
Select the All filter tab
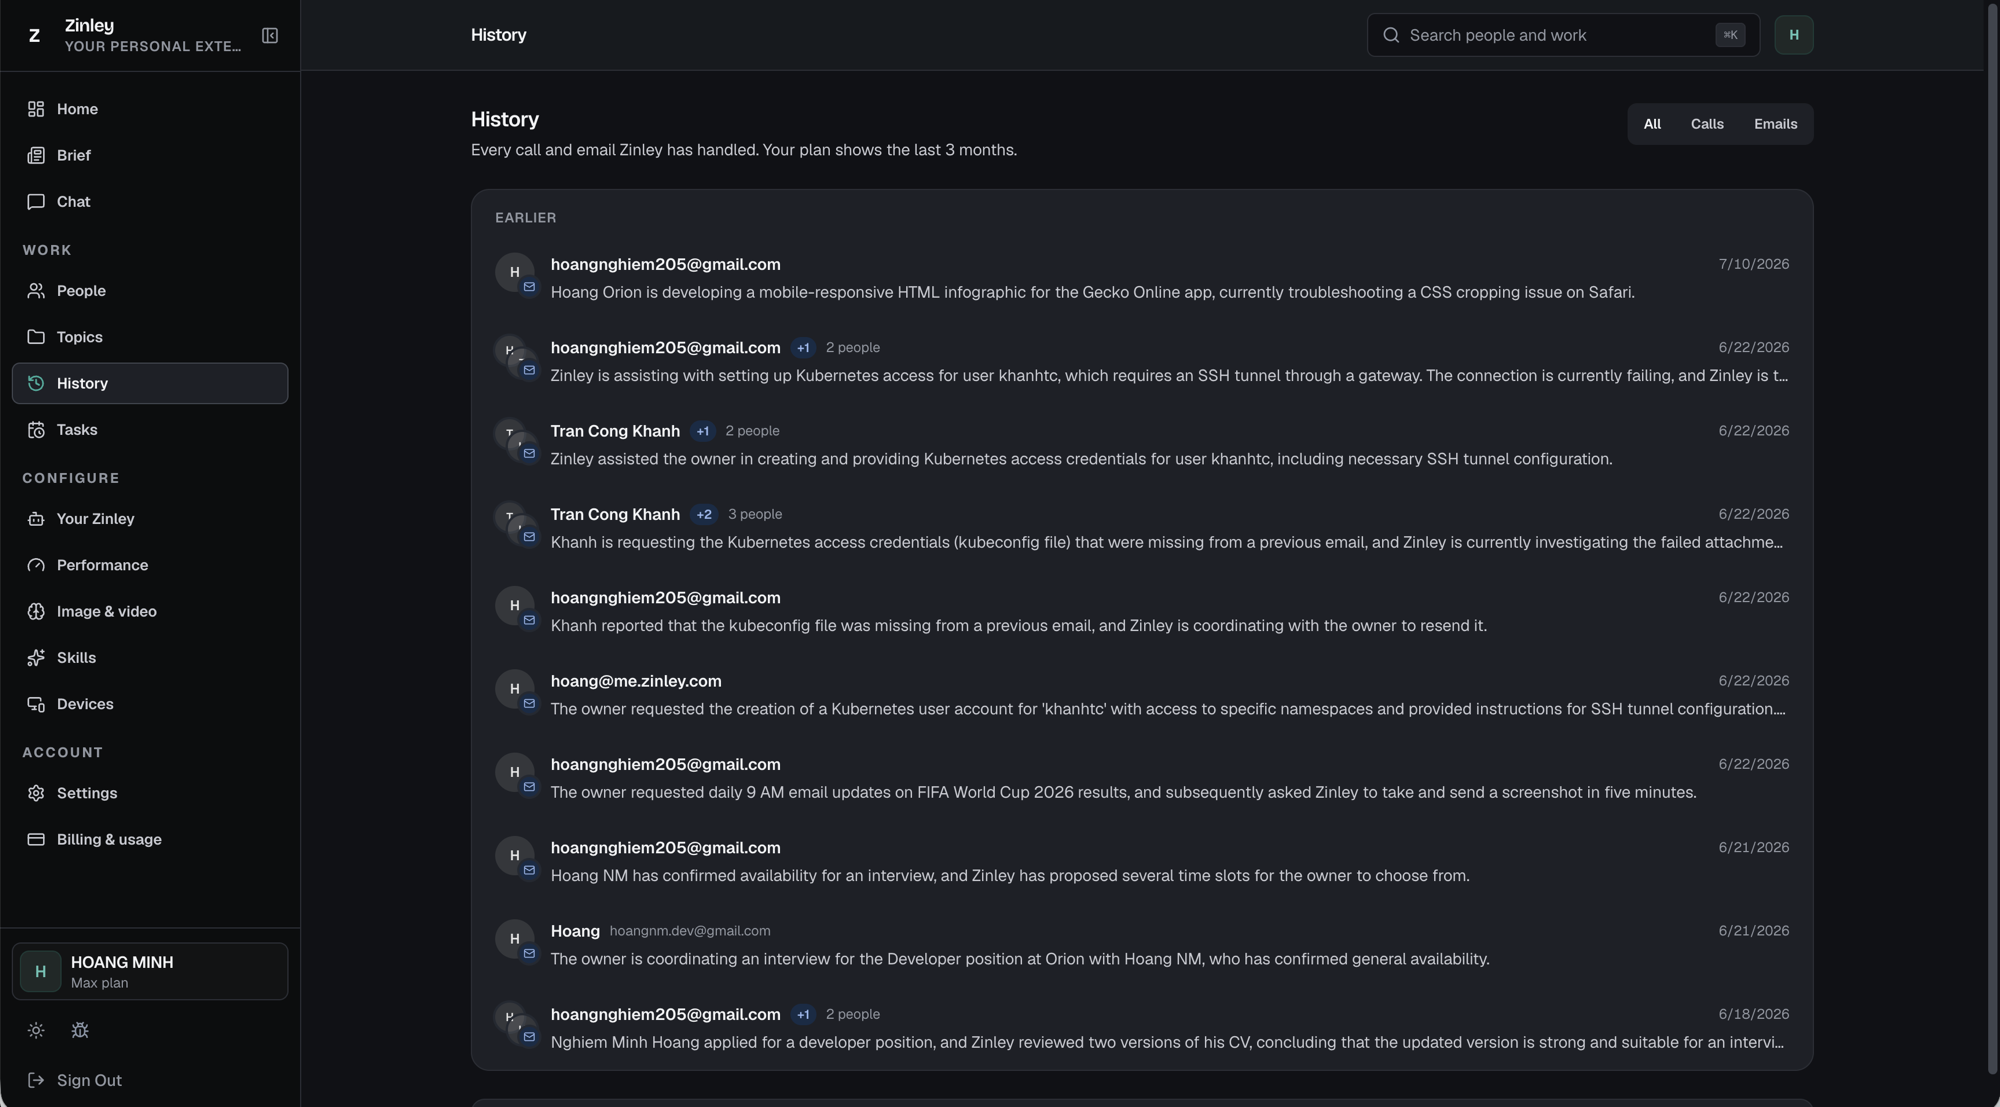tap(1652, 124)
